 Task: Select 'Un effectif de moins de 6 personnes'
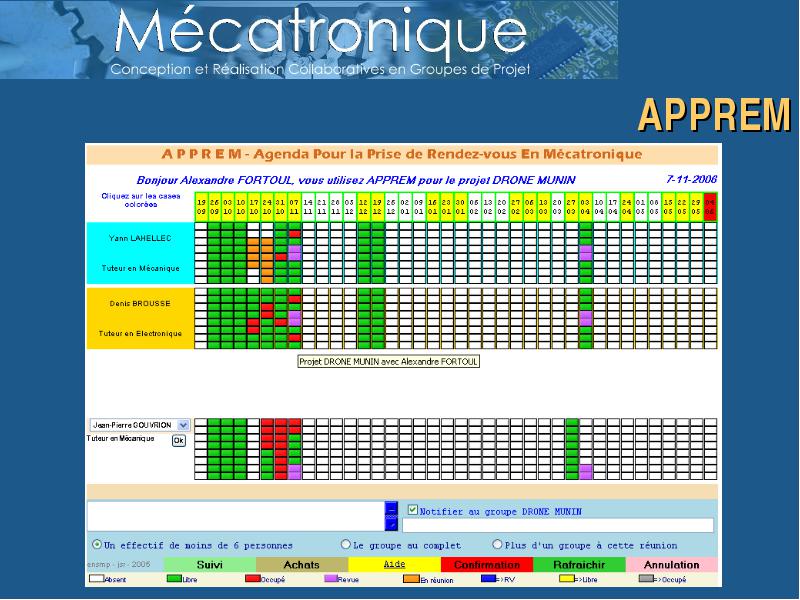[x=96, y=544]
